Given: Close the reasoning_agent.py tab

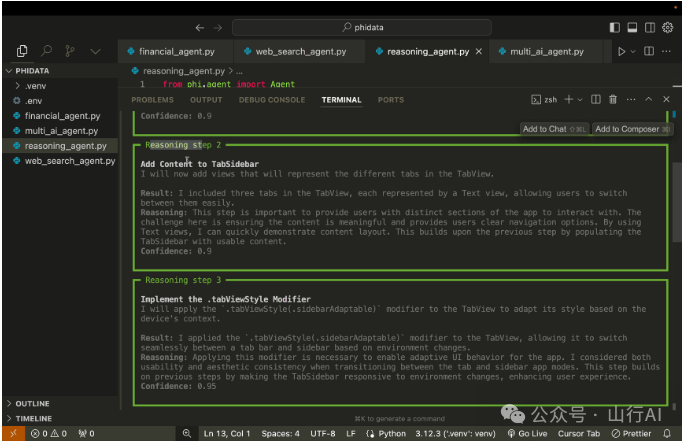Looking at the screenshot, I should [x=479, y=51].
